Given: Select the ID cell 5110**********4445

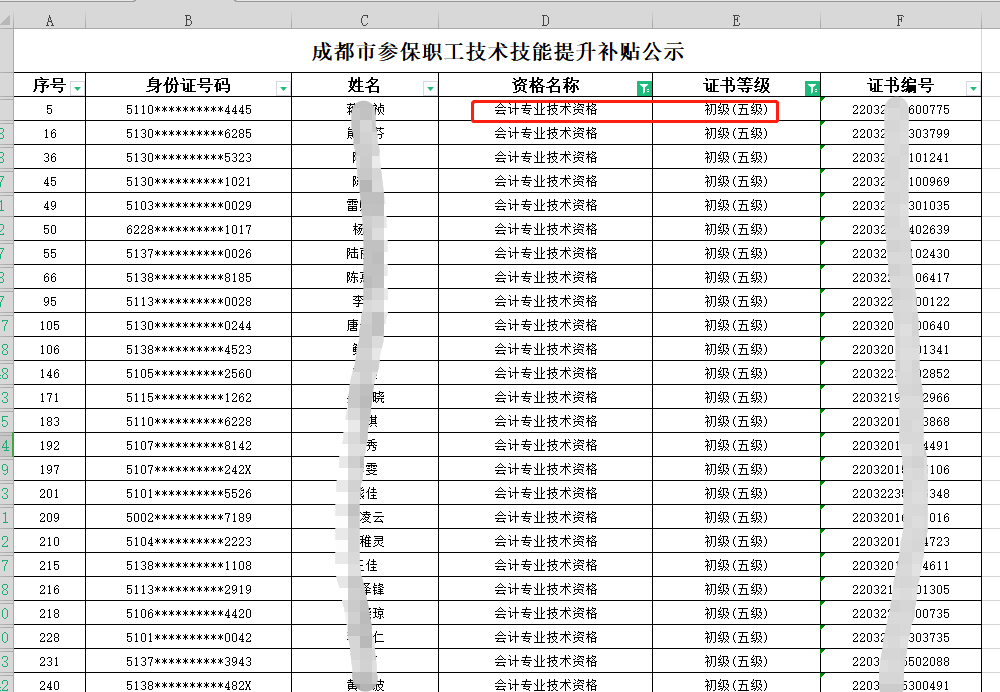Looking at the screenshot, I should (187, 110).
